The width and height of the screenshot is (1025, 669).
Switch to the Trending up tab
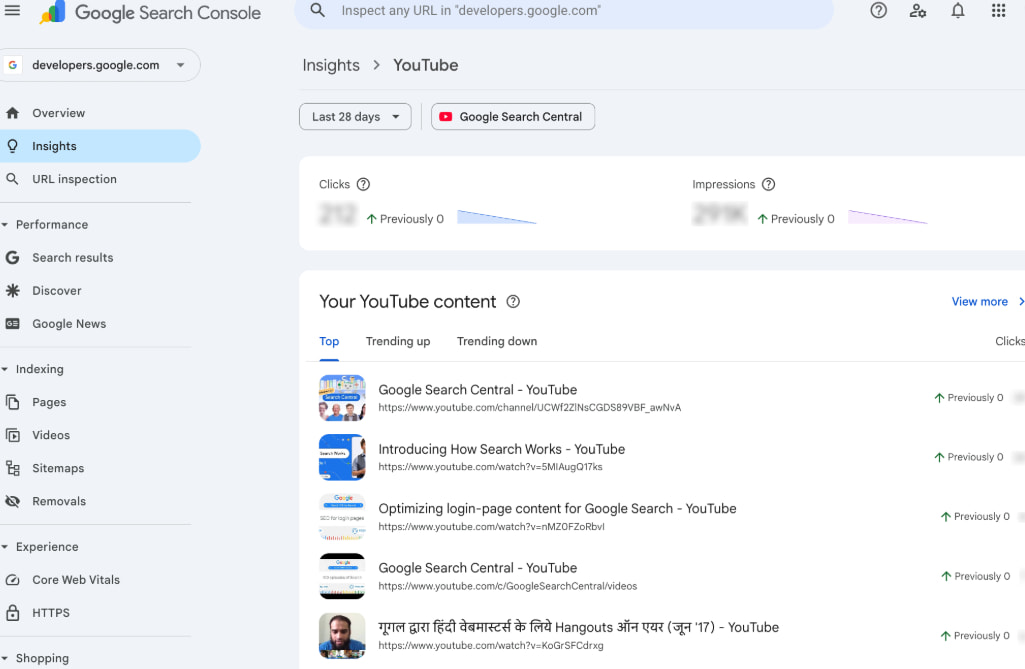click(398, 341)
